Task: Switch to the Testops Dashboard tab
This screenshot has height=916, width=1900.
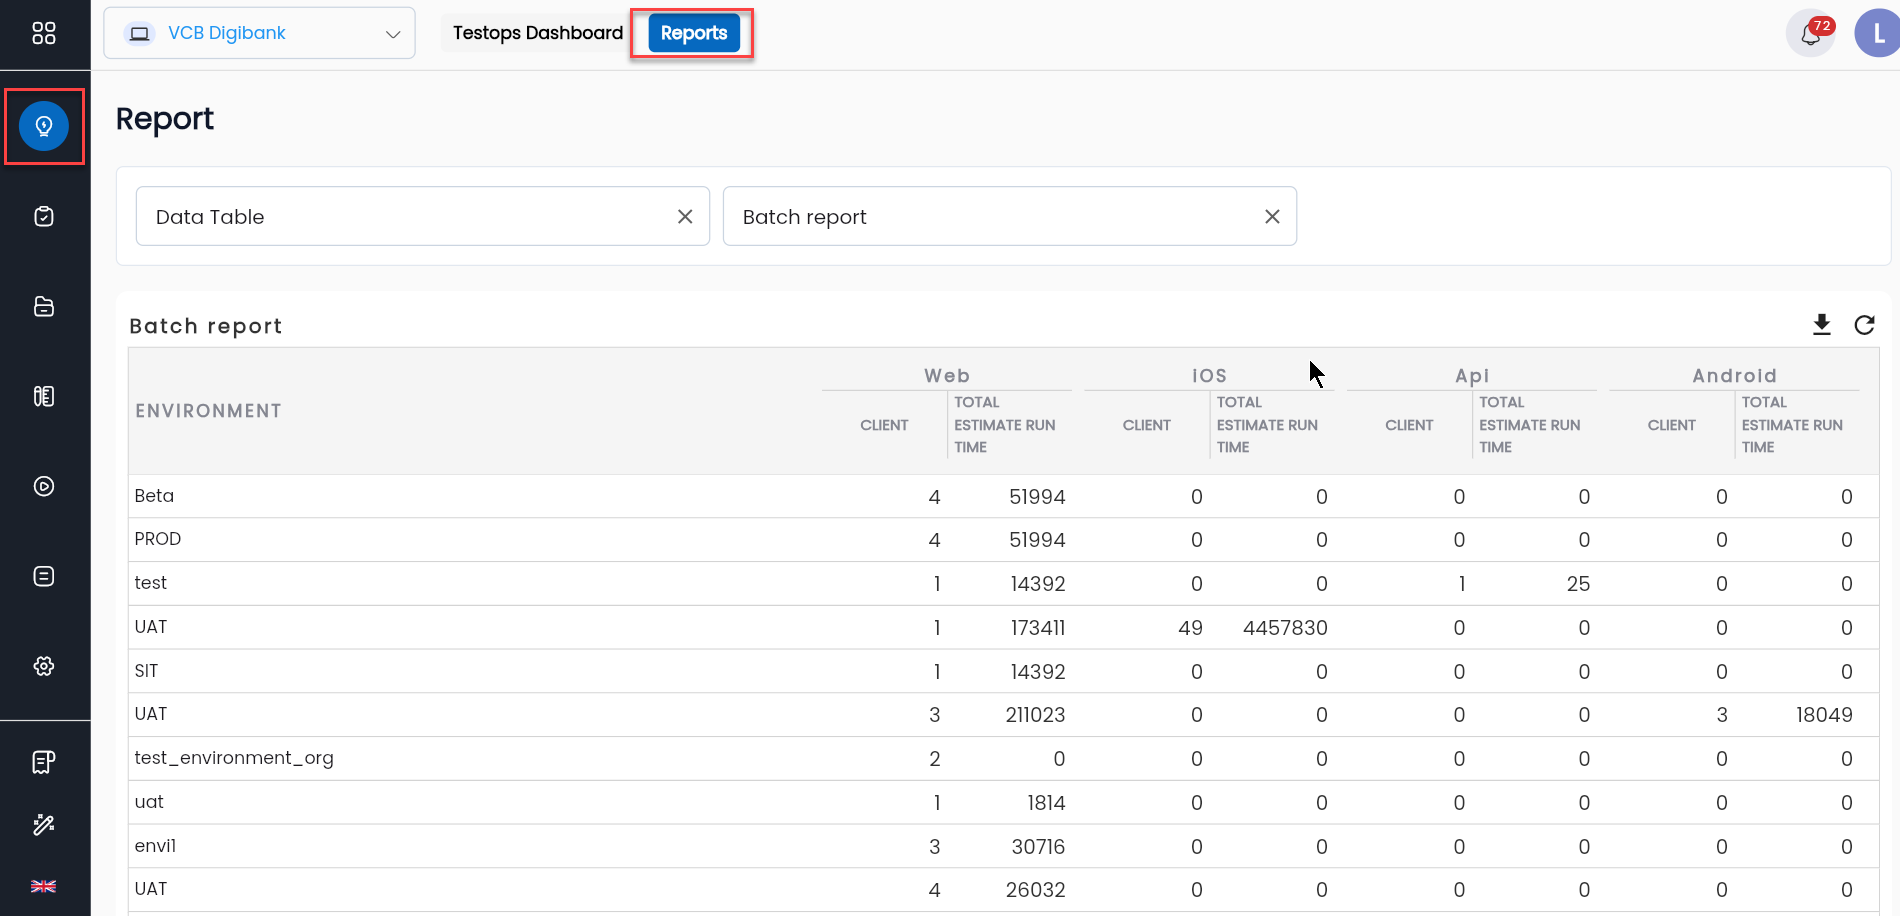Action: (x=535, y=33)
